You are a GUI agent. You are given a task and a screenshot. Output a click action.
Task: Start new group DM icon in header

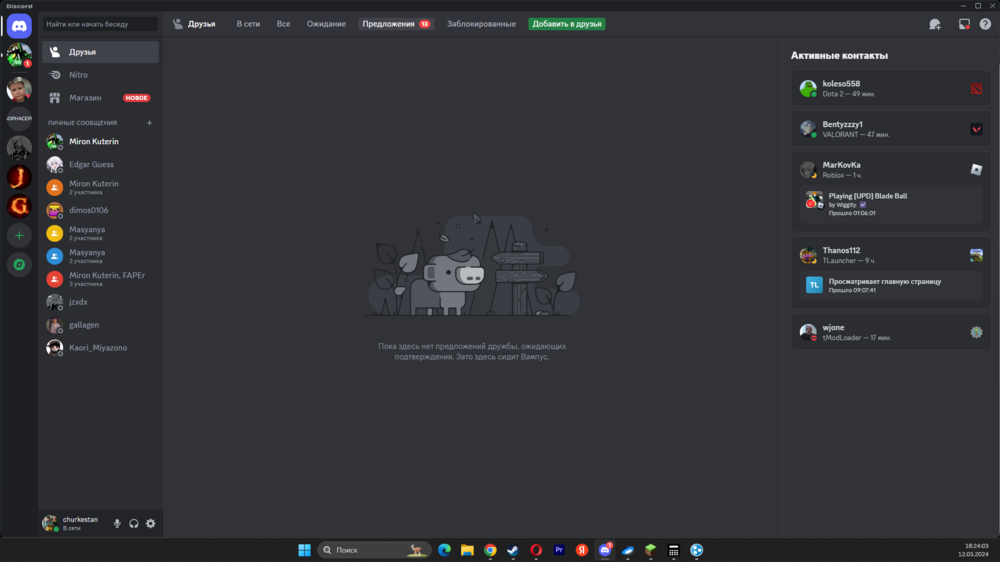coord(935,24)
